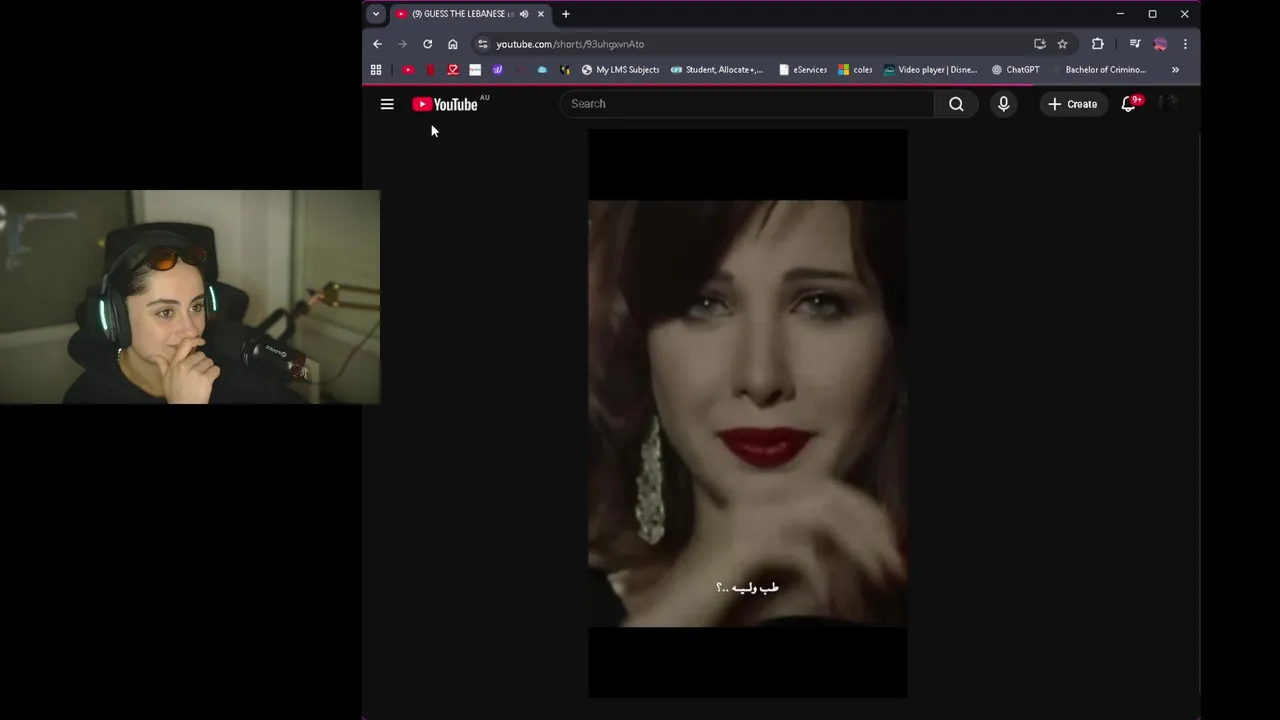Open the ChatGPT bookmark
Viewport: 1280px width, 720px height.
(1015, 70)
